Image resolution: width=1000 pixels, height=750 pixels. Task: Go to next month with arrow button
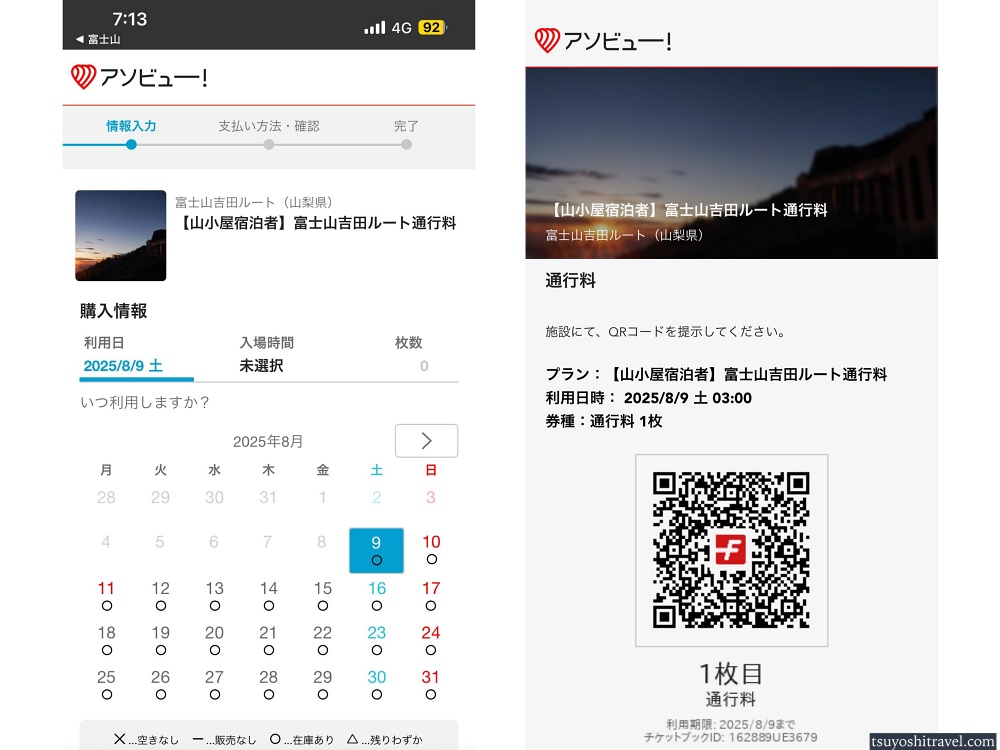(x=426, y=441)
